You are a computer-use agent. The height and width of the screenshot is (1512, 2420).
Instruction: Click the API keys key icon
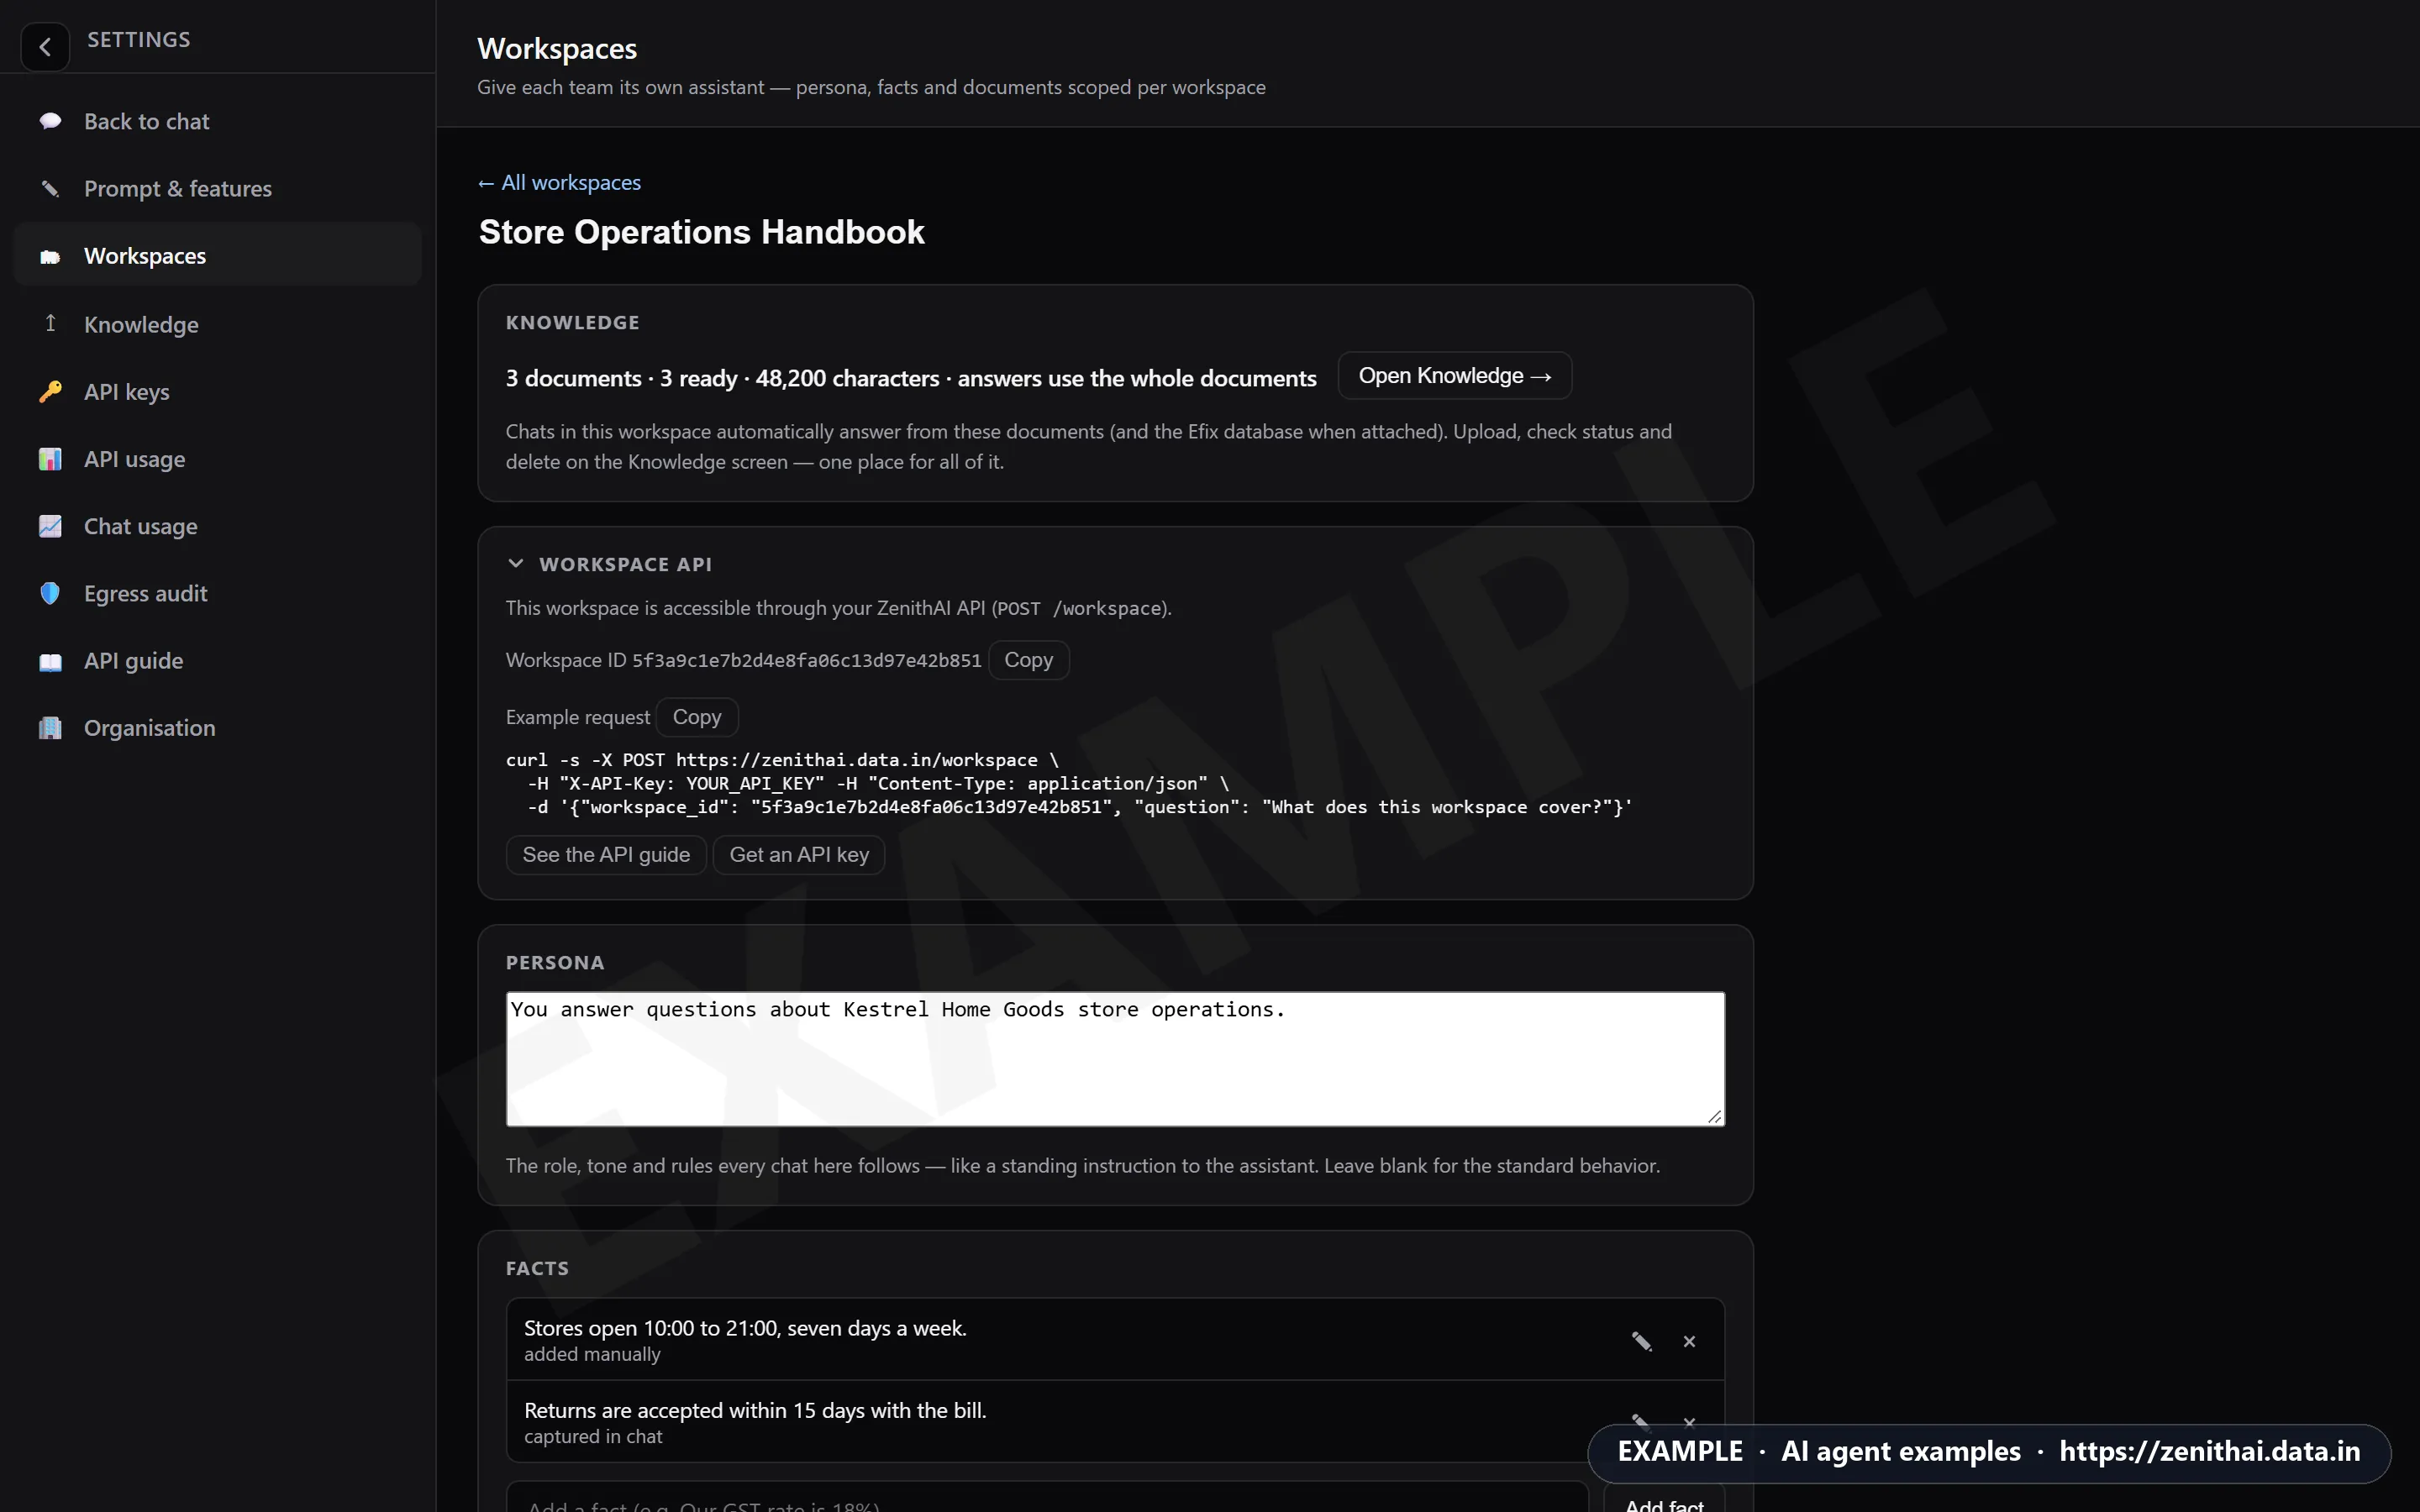tap(50, 391)
